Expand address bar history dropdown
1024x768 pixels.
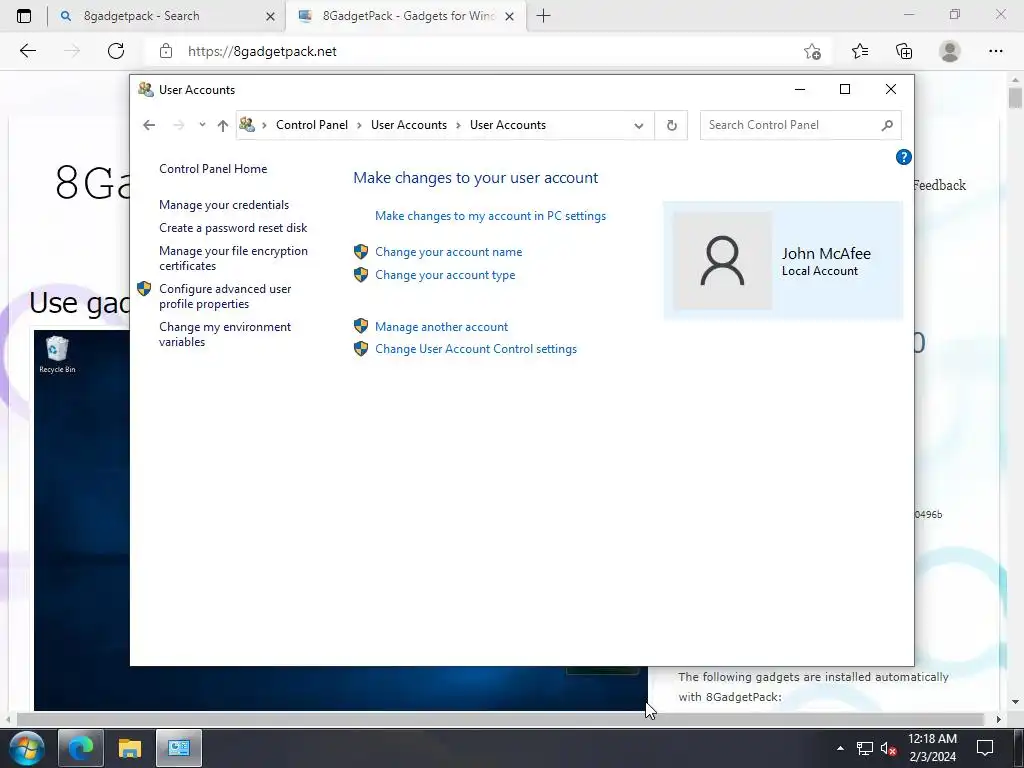point(639,125)
